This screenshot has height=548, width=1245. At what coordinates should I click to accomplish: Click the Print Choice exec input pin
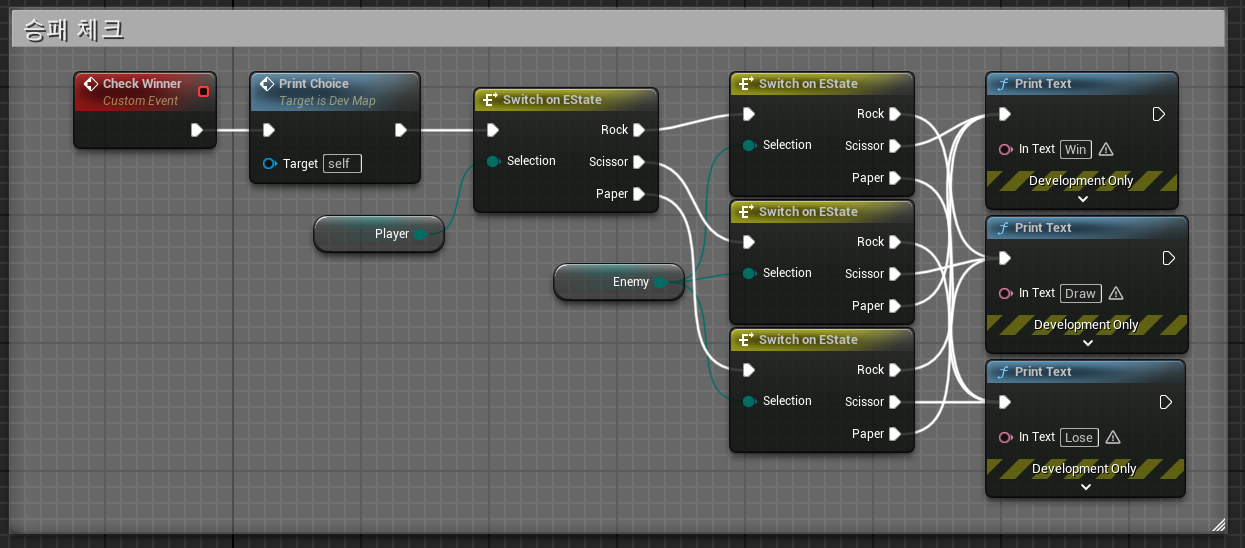click(269, 130)
